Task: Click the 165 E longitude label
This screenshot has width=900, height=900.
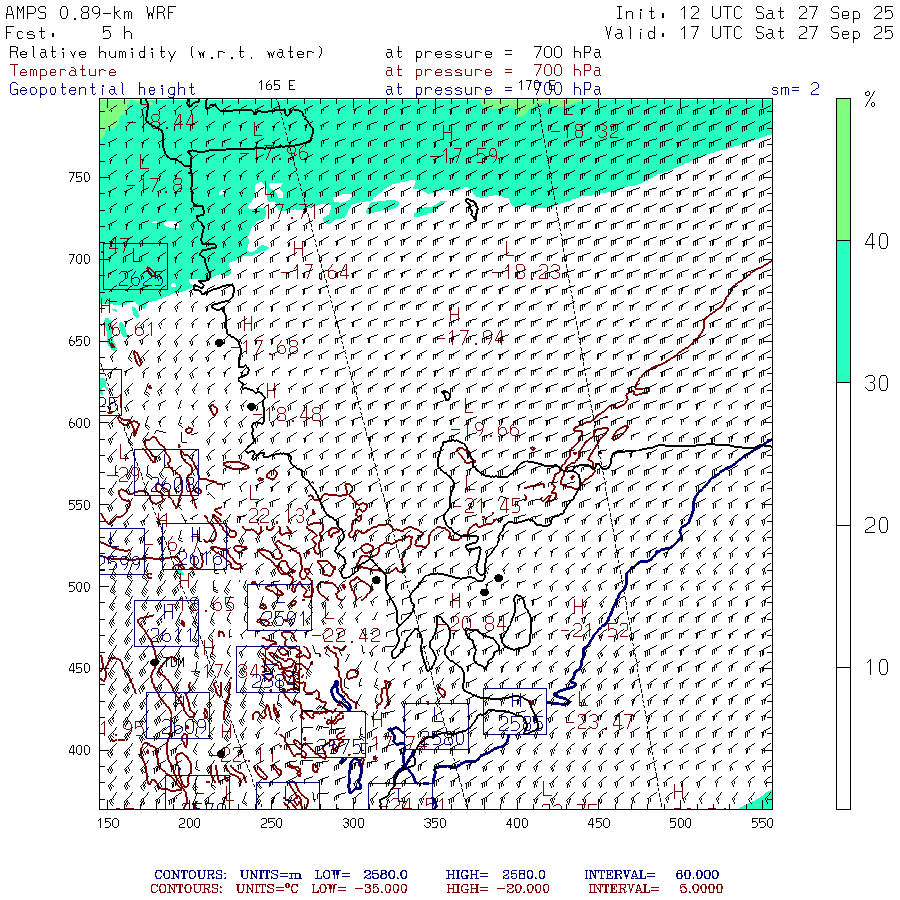Action: coord(277,85)
